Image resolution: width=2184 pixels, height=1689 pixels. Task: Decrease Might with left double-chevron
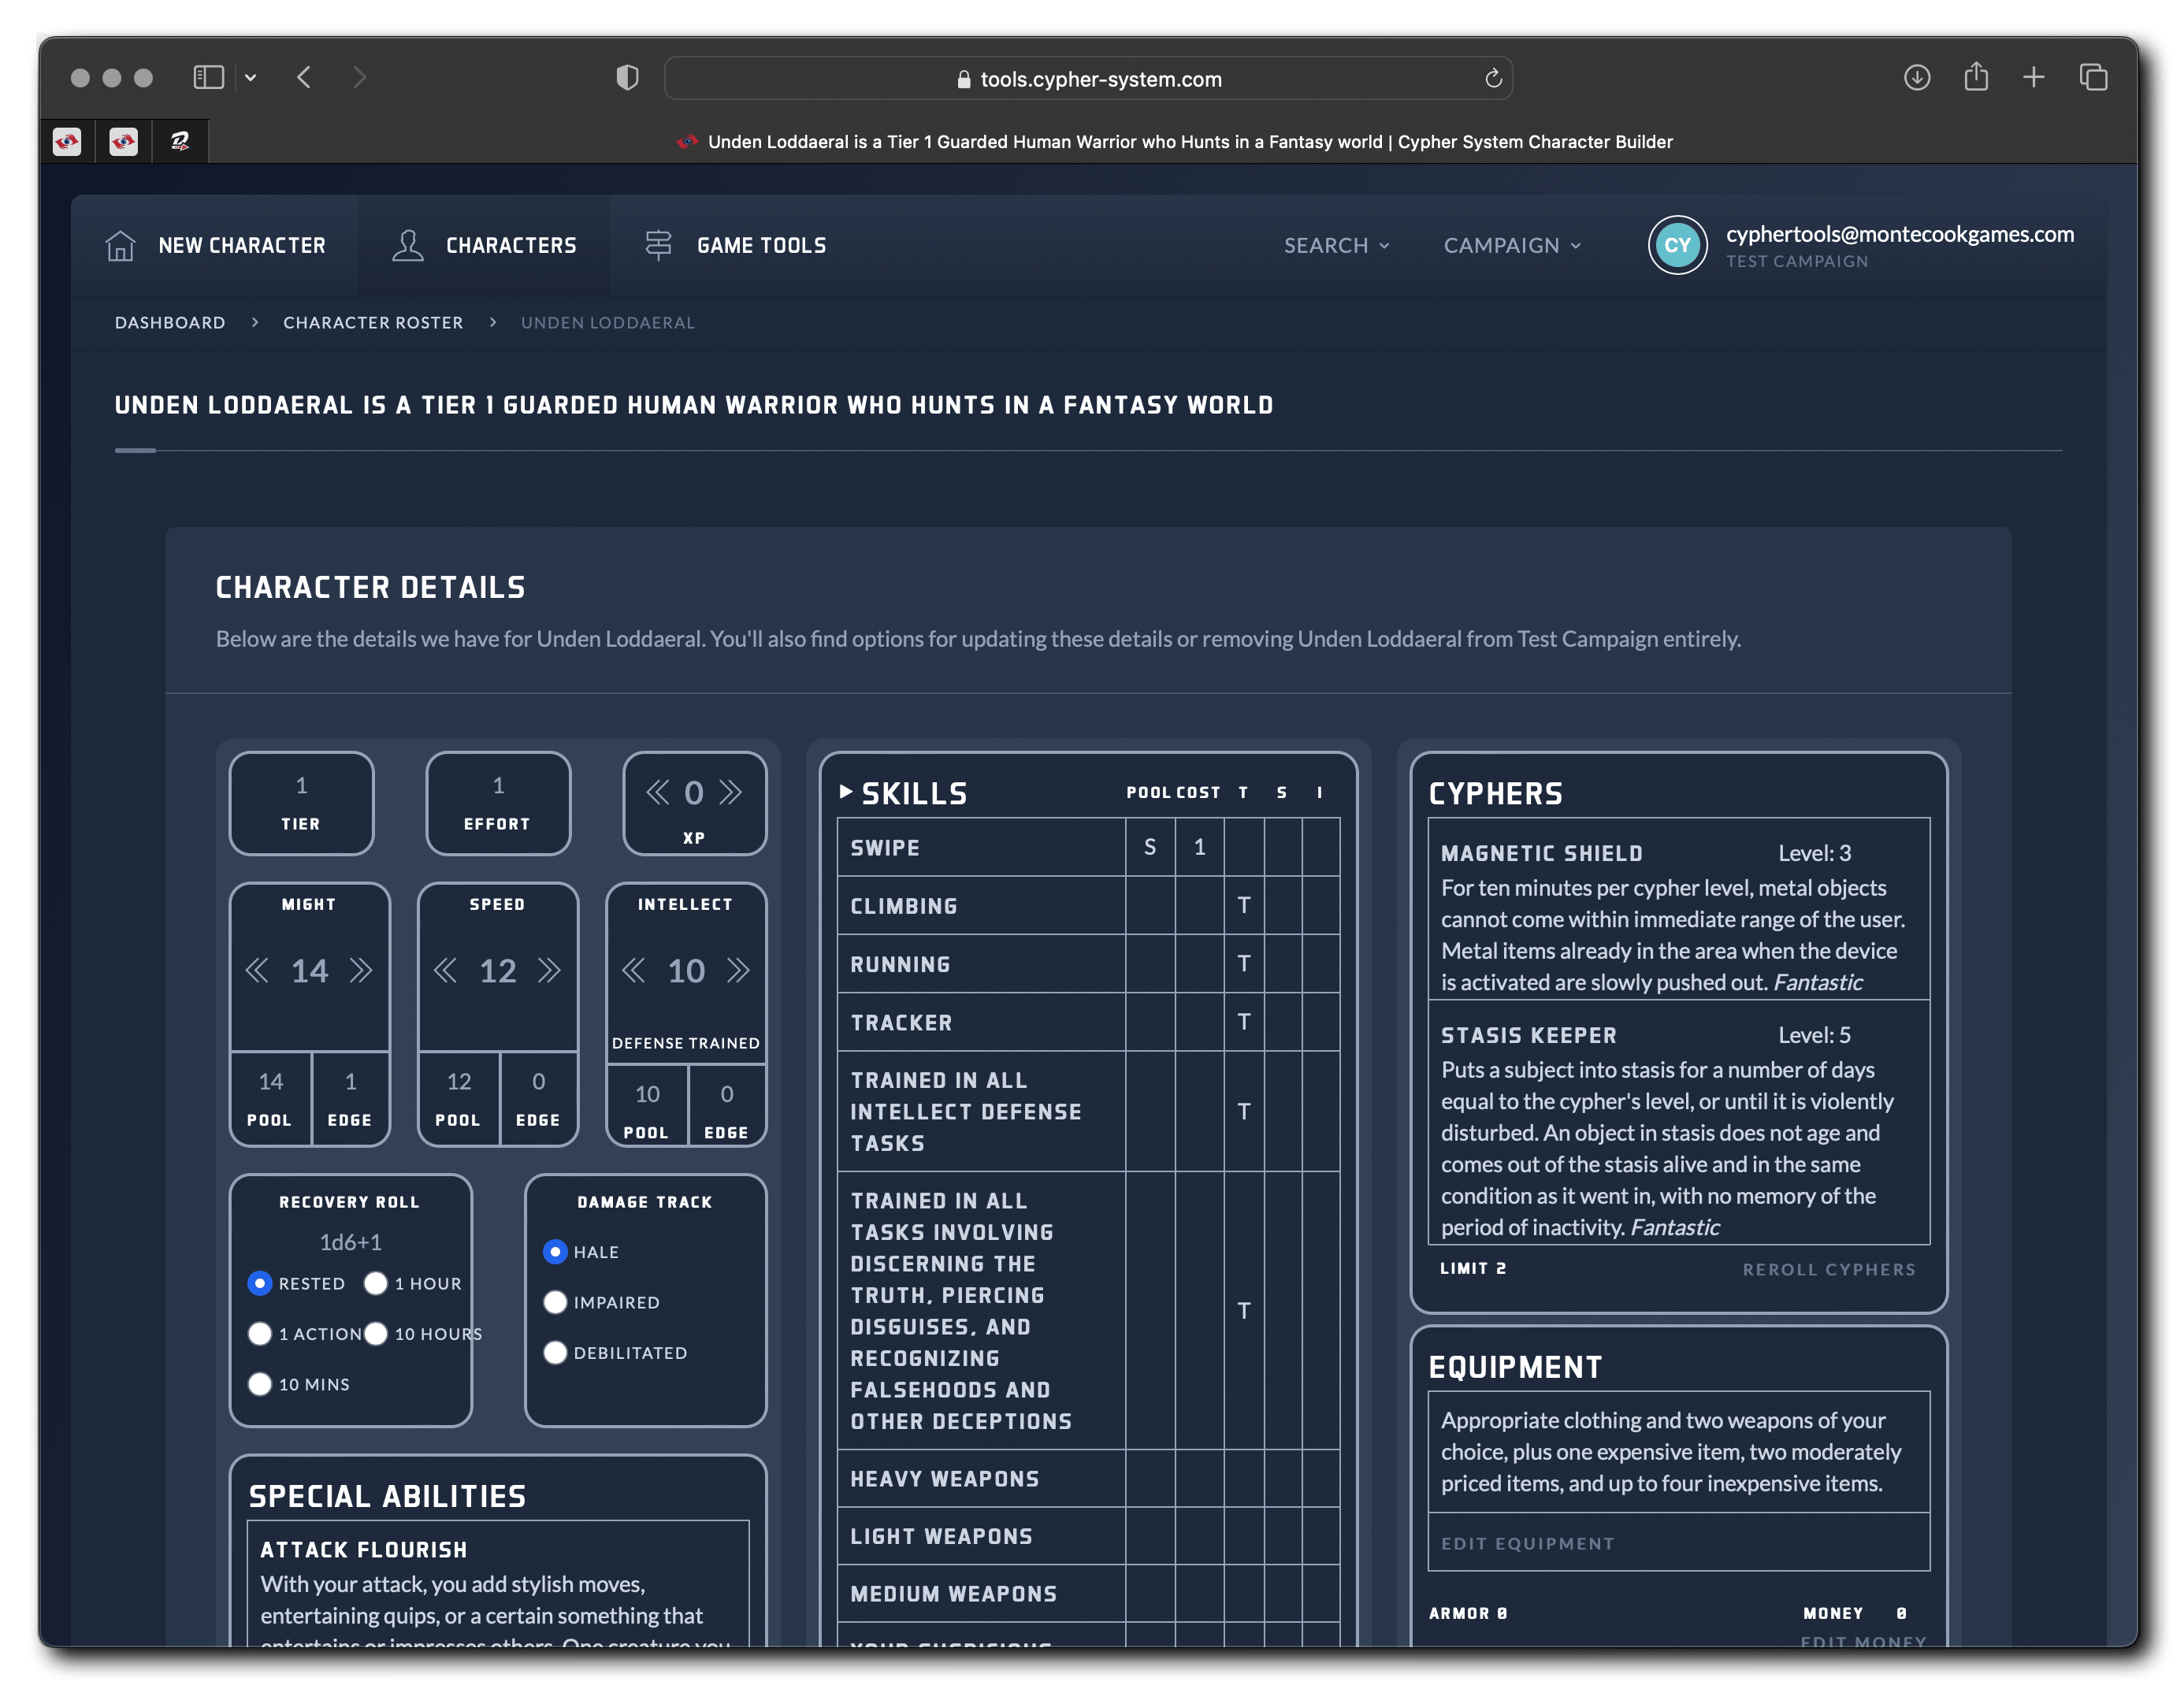click(257, 971)
